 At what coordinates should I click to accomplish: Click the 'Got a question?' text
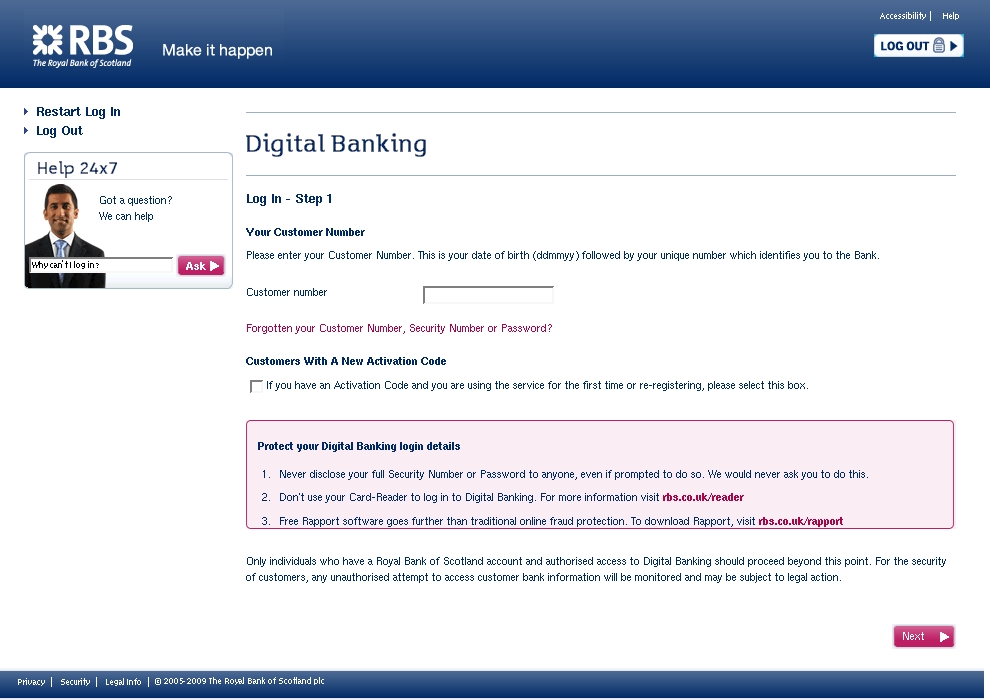click(x=136, y=200)
